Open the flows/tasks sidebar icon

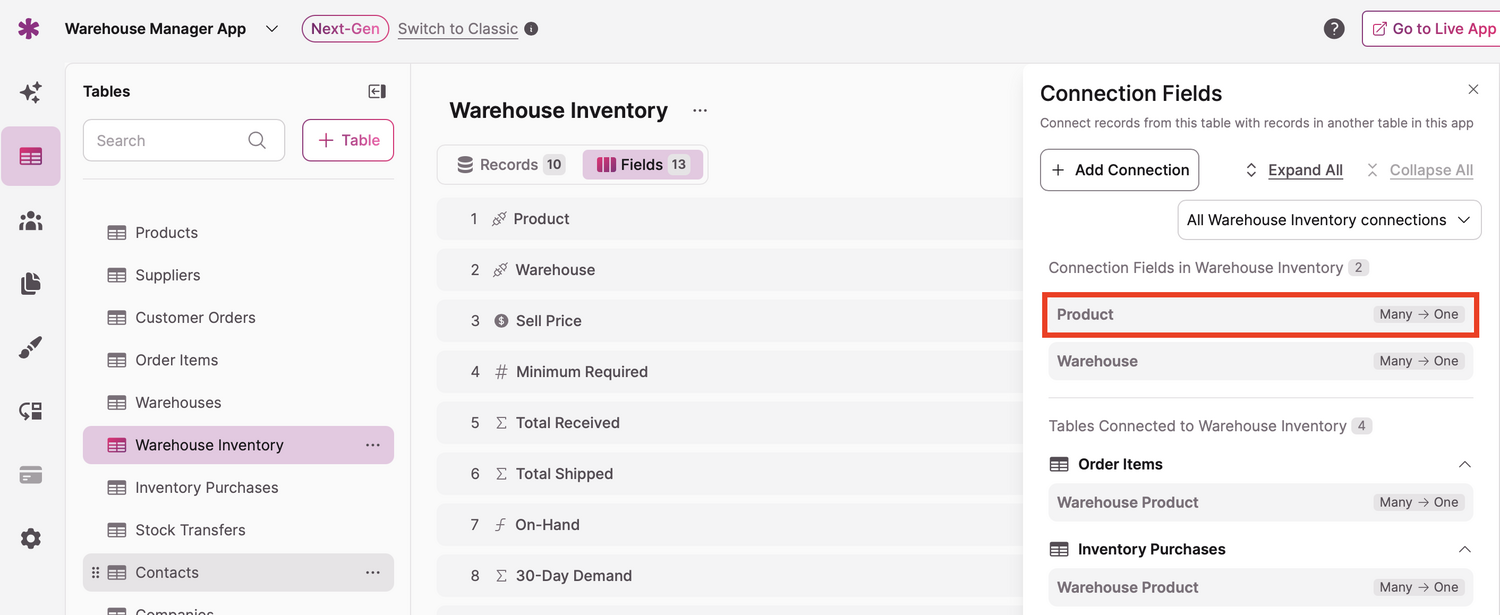(31, 411)
